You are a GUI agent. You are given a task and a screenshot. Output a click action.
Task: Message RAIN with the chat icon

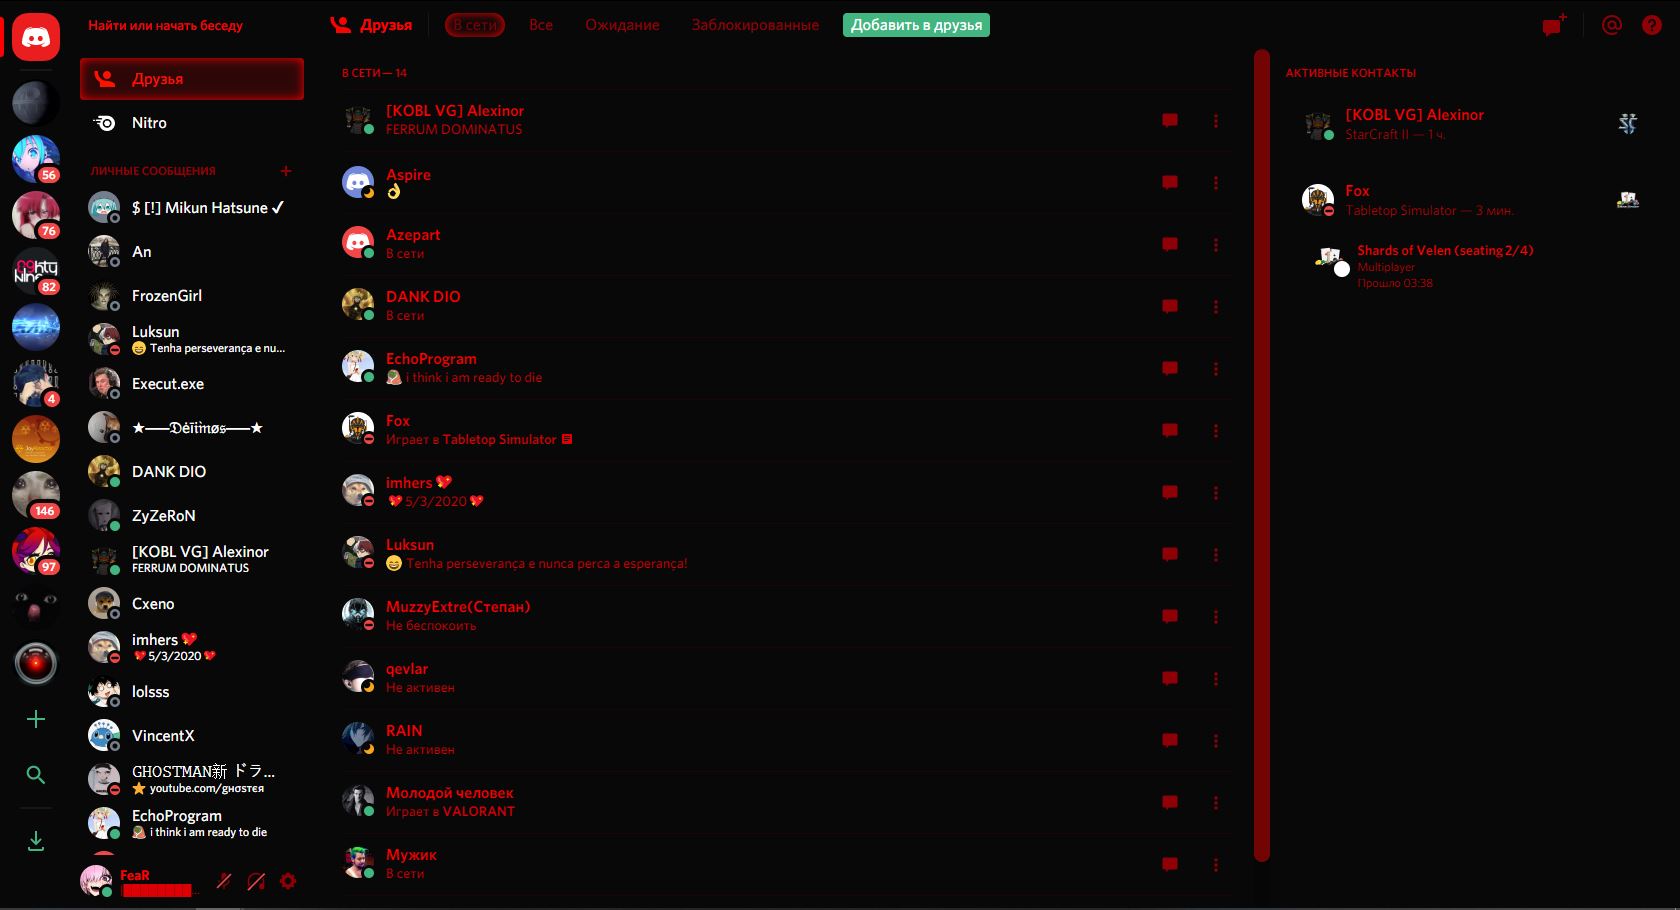point(1170,741)
